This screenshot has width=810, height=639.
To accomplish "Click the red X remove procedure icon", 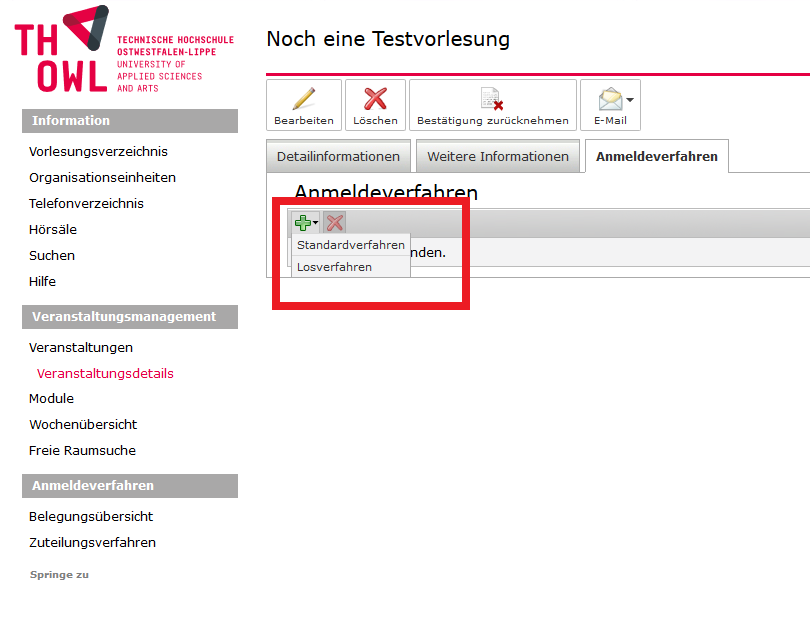I will point(335,223).
